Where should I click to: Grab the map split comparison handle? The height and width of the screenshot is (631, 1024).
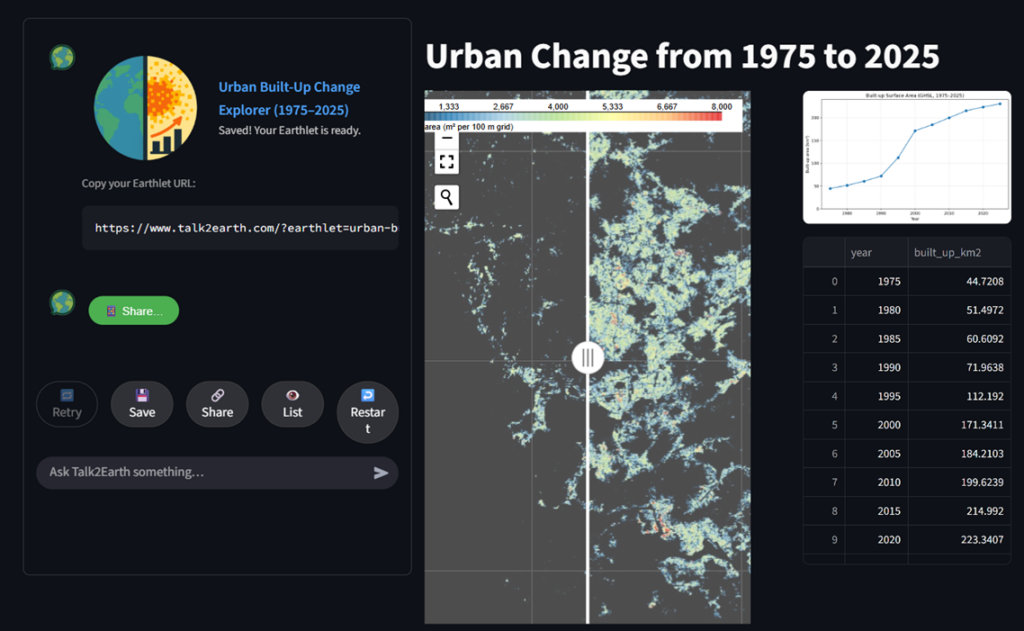[587, 357]
